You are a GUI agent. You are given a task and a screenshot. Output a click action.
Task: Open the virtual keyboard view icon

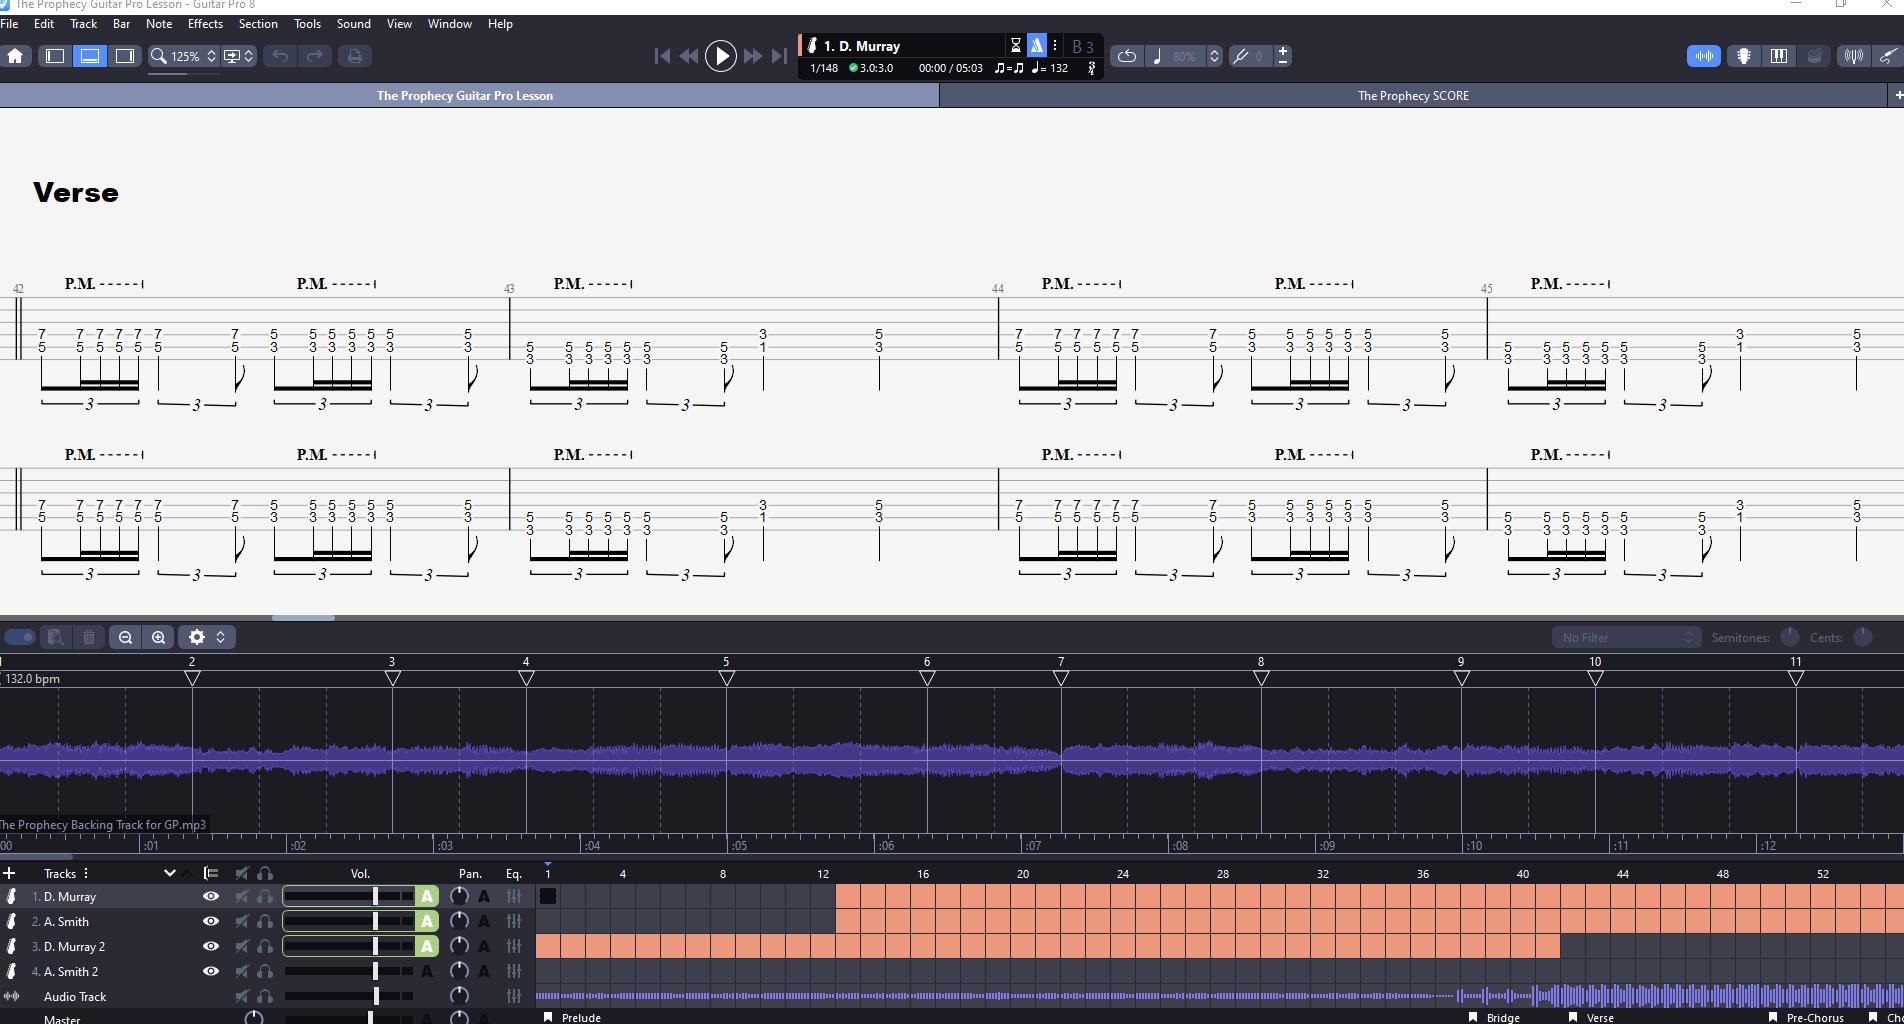click(1779, 56)
